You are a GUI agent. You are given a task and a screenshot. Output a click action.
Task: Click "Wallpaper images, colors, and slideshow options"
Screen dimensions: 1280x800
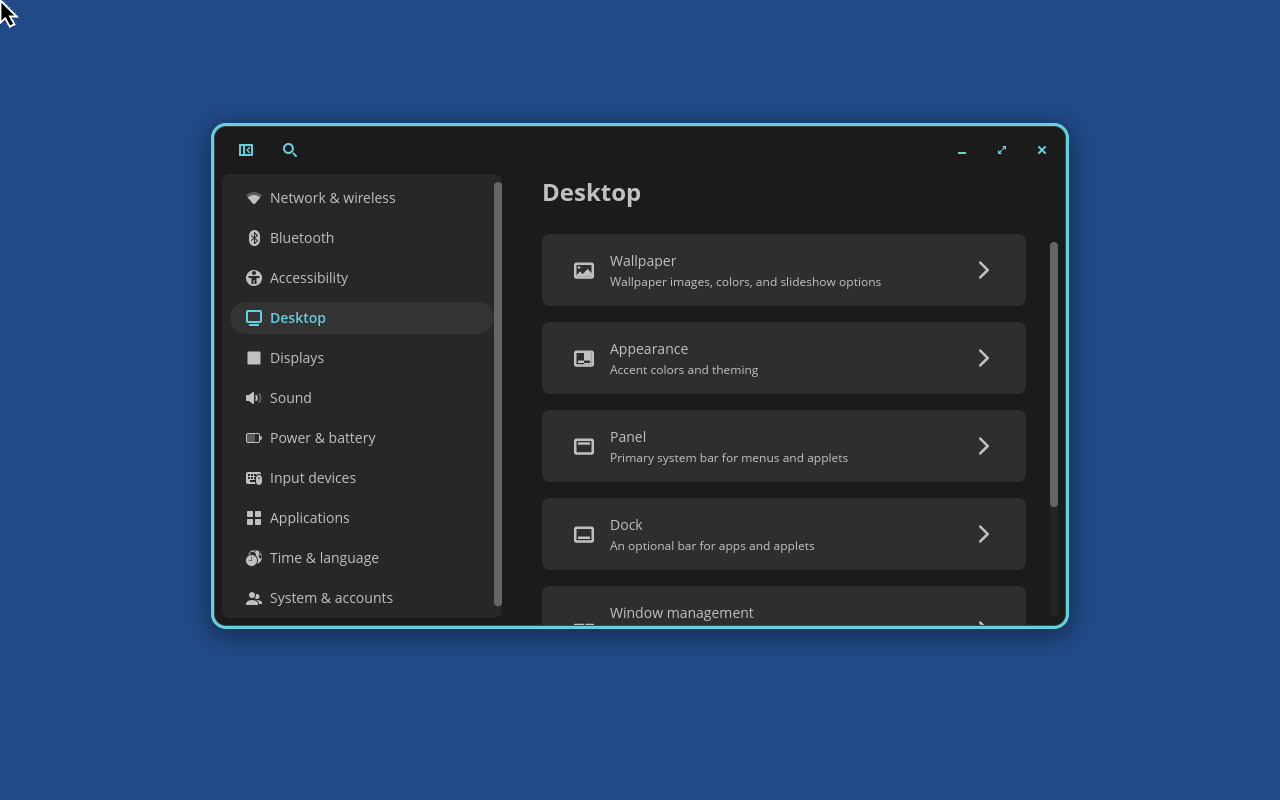click(745, 282)
